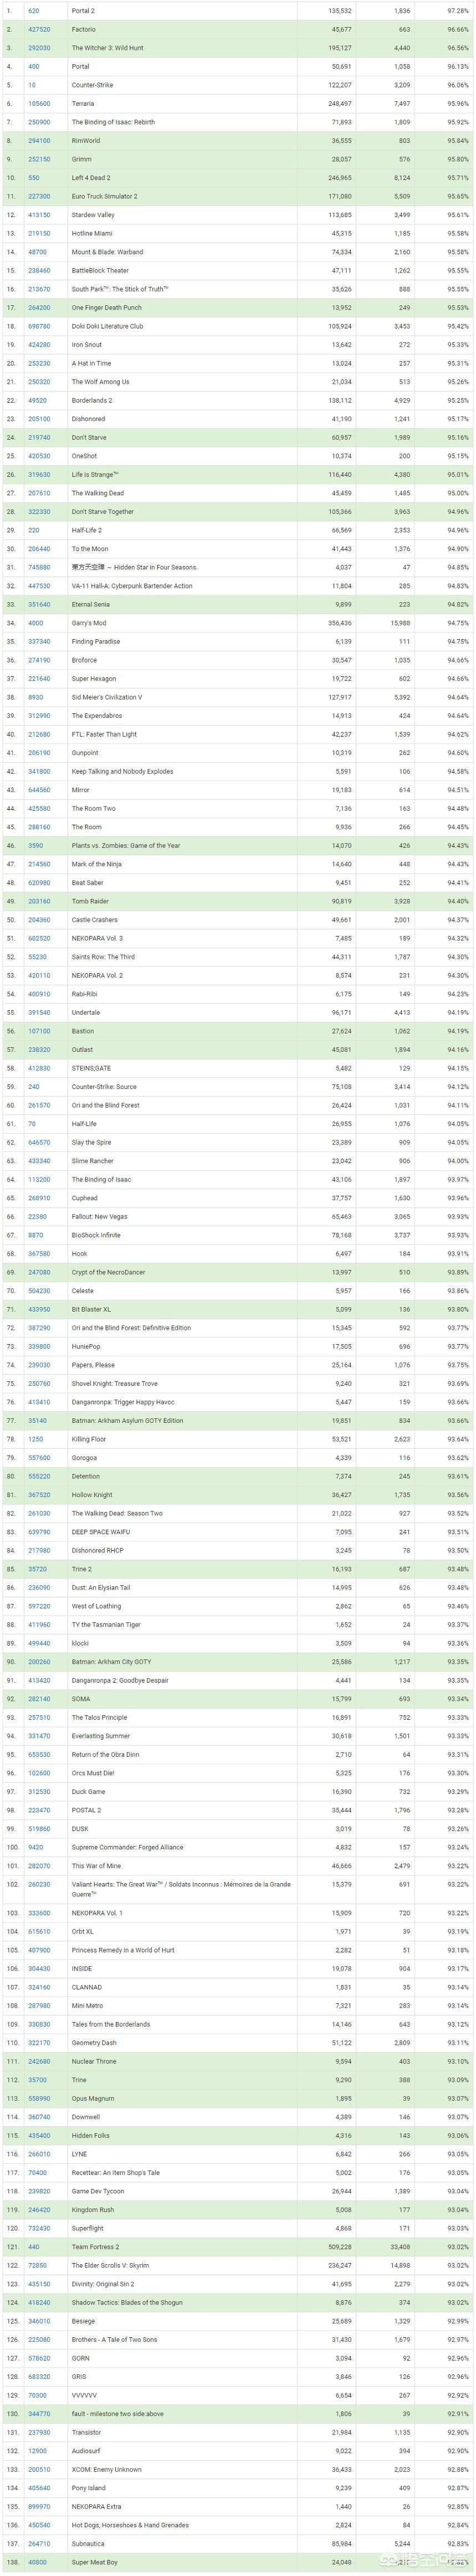Select the game name "FTL: Faster Than Light"
The width and height of the screenshot is (476, 2576).
104,734
